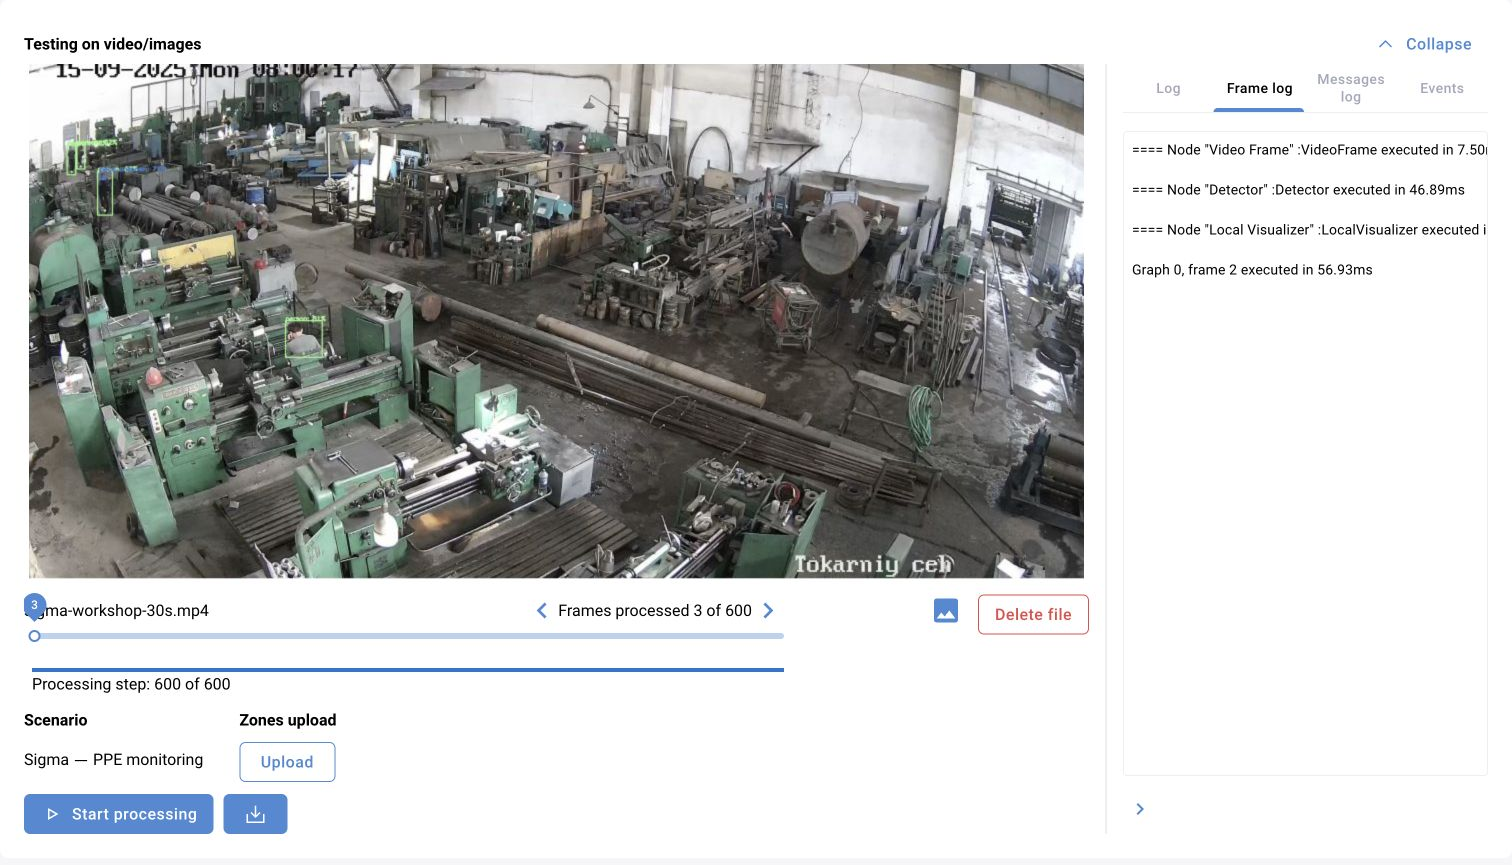Viewport: 1512px width, 865px height.
Task: Click the 'Sigma — PPE monitoring' scenario text
Action: click(x=113, y=760)
